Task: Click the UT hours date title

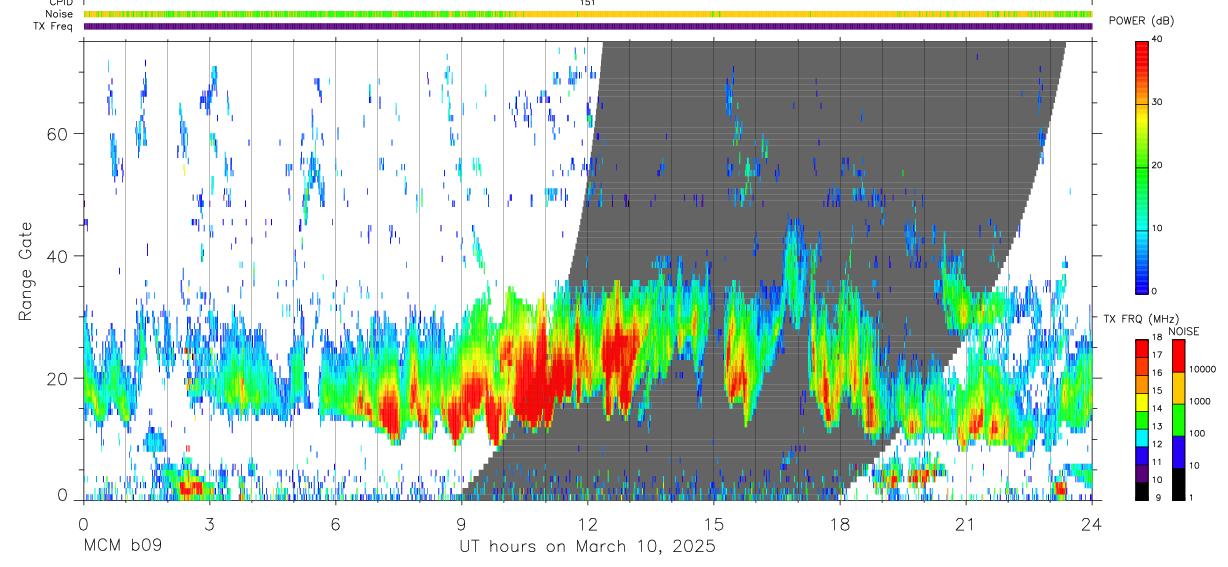Action: coord(586,547)
